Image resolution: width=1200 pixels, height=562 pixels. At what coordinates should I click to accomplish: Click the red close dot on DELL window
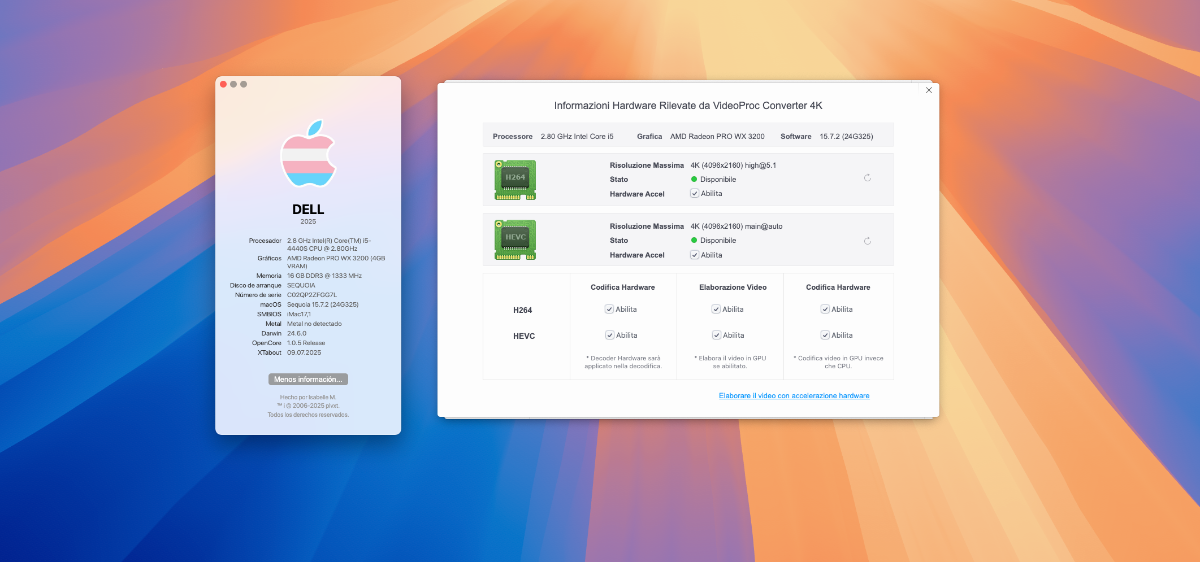[224, 84]
